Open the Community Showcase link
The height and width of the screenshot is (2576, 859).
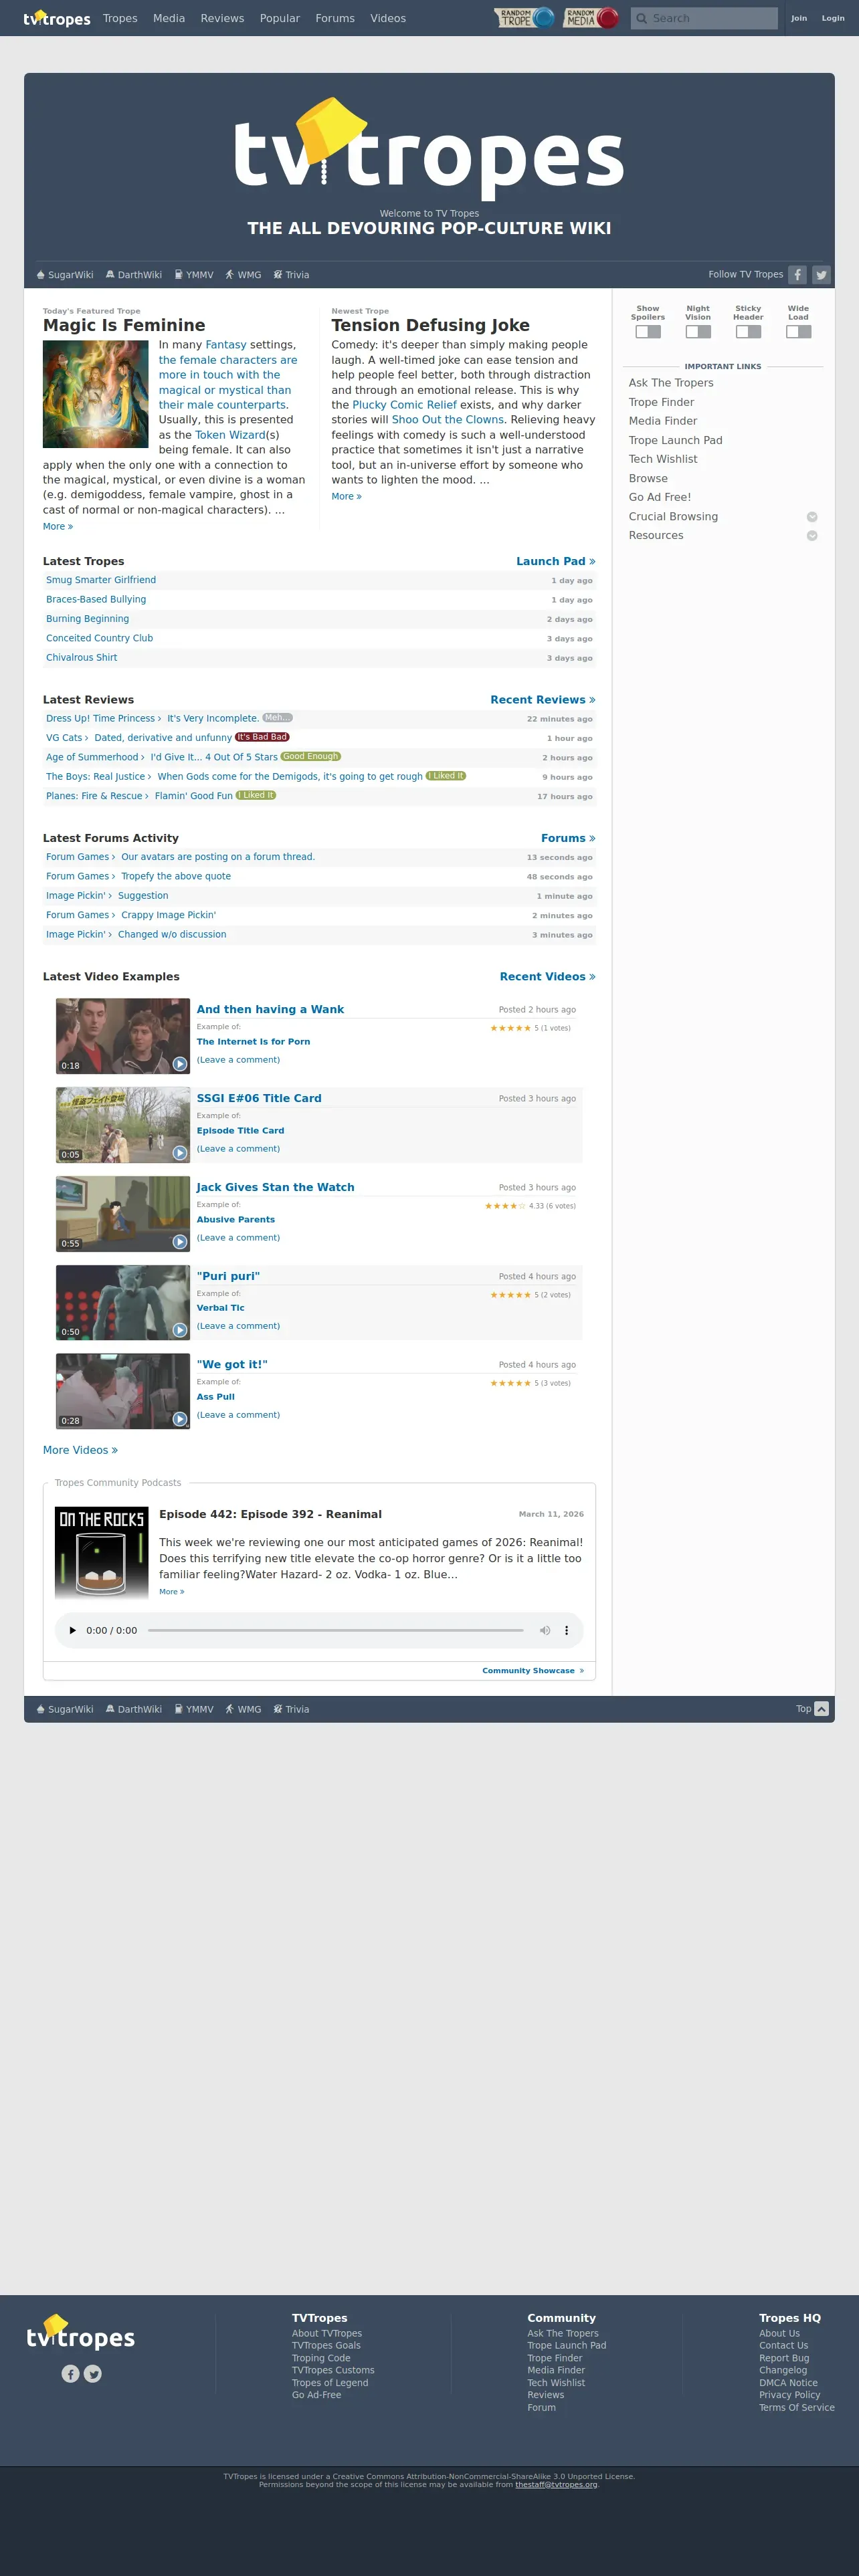[532, 1671]
